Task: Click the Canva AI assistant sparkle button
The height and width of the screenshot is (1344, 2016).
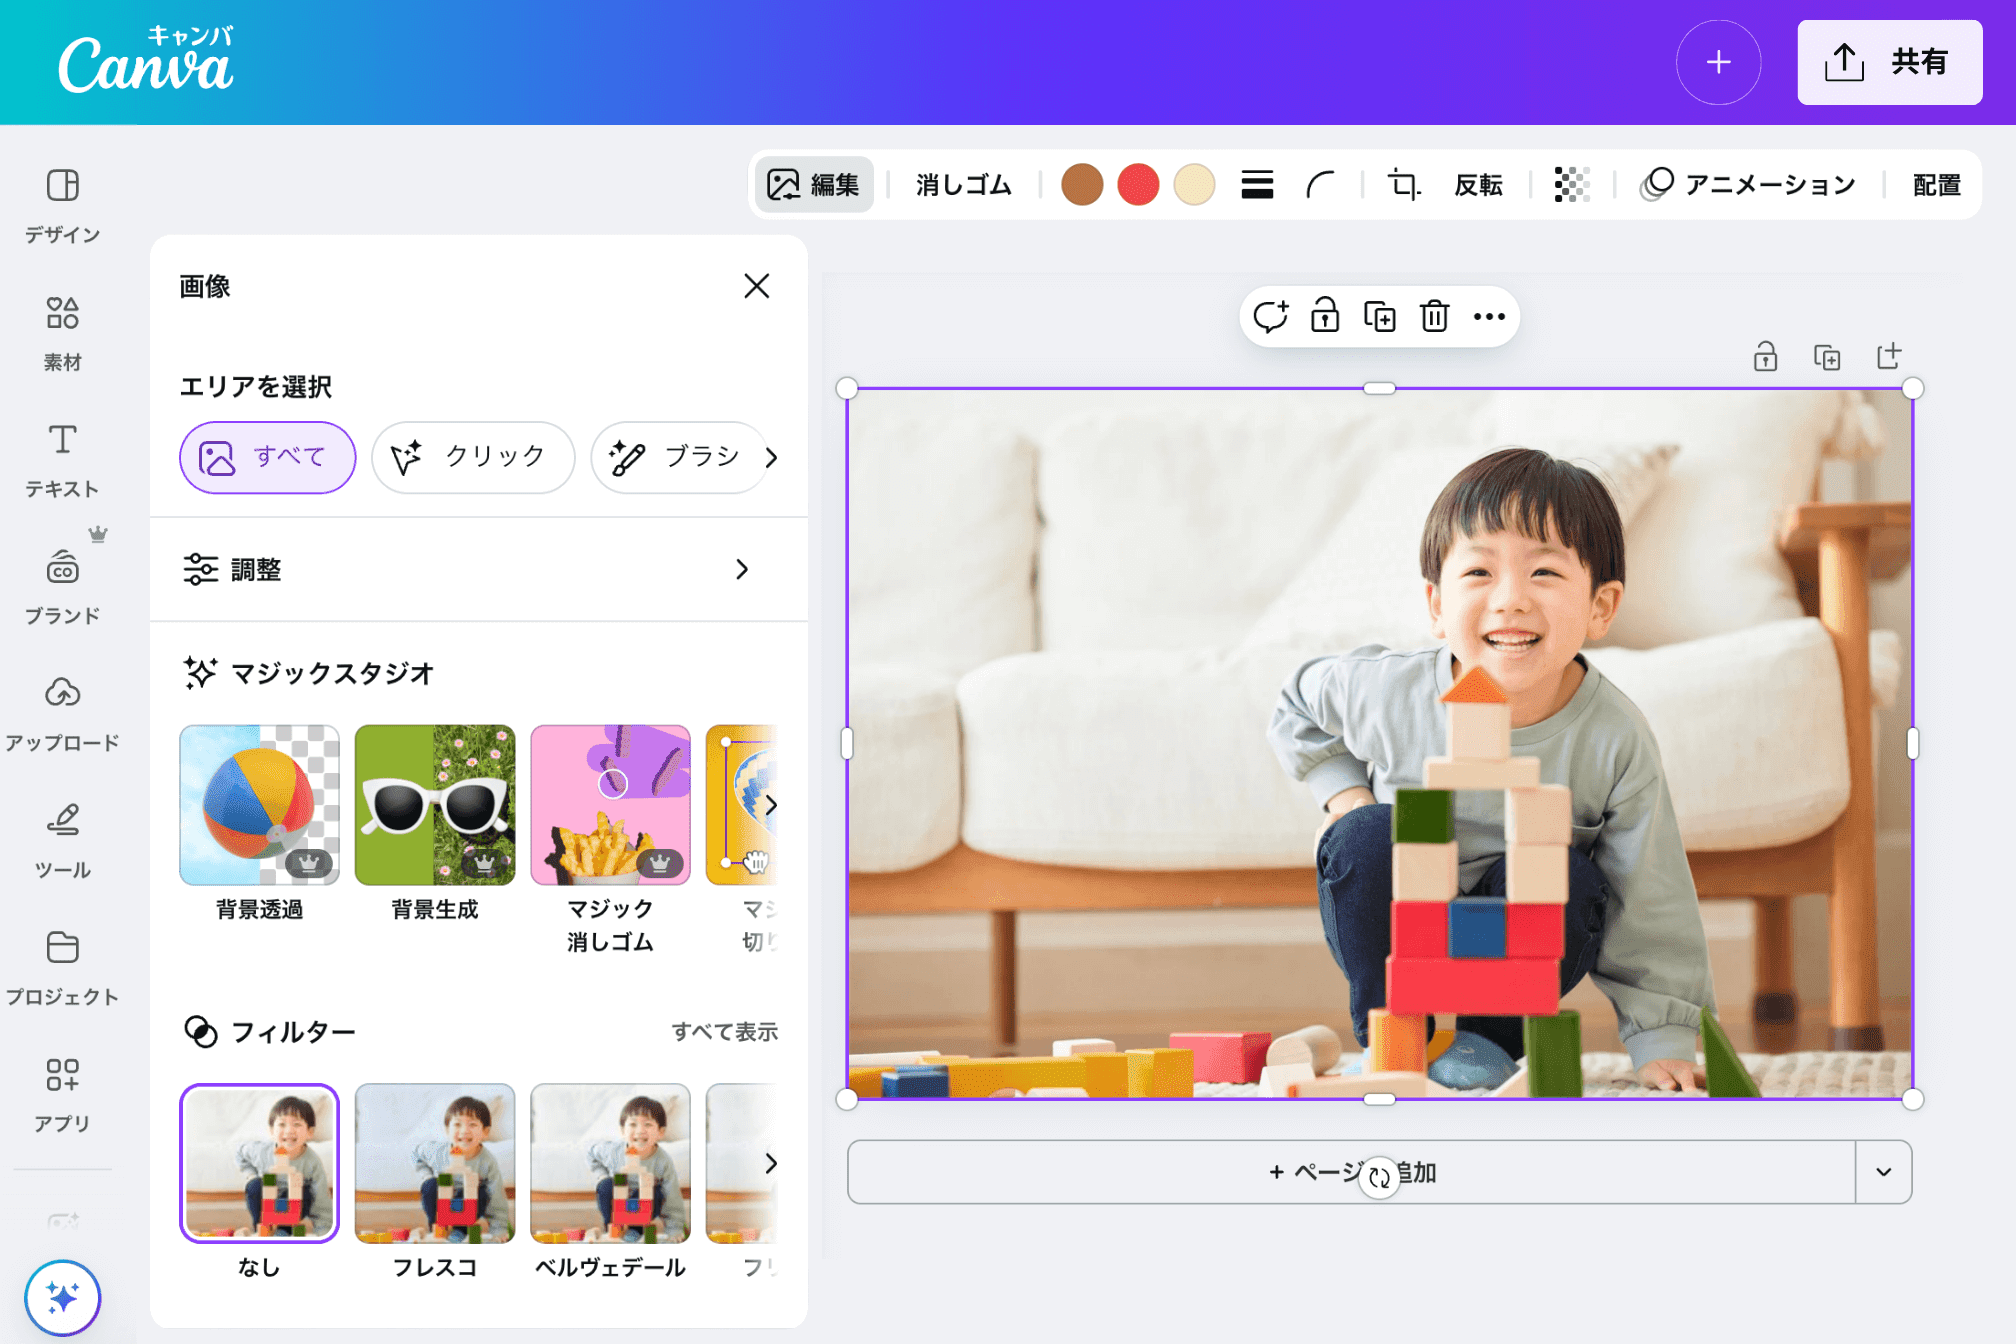Action: tap(62, 1298)
